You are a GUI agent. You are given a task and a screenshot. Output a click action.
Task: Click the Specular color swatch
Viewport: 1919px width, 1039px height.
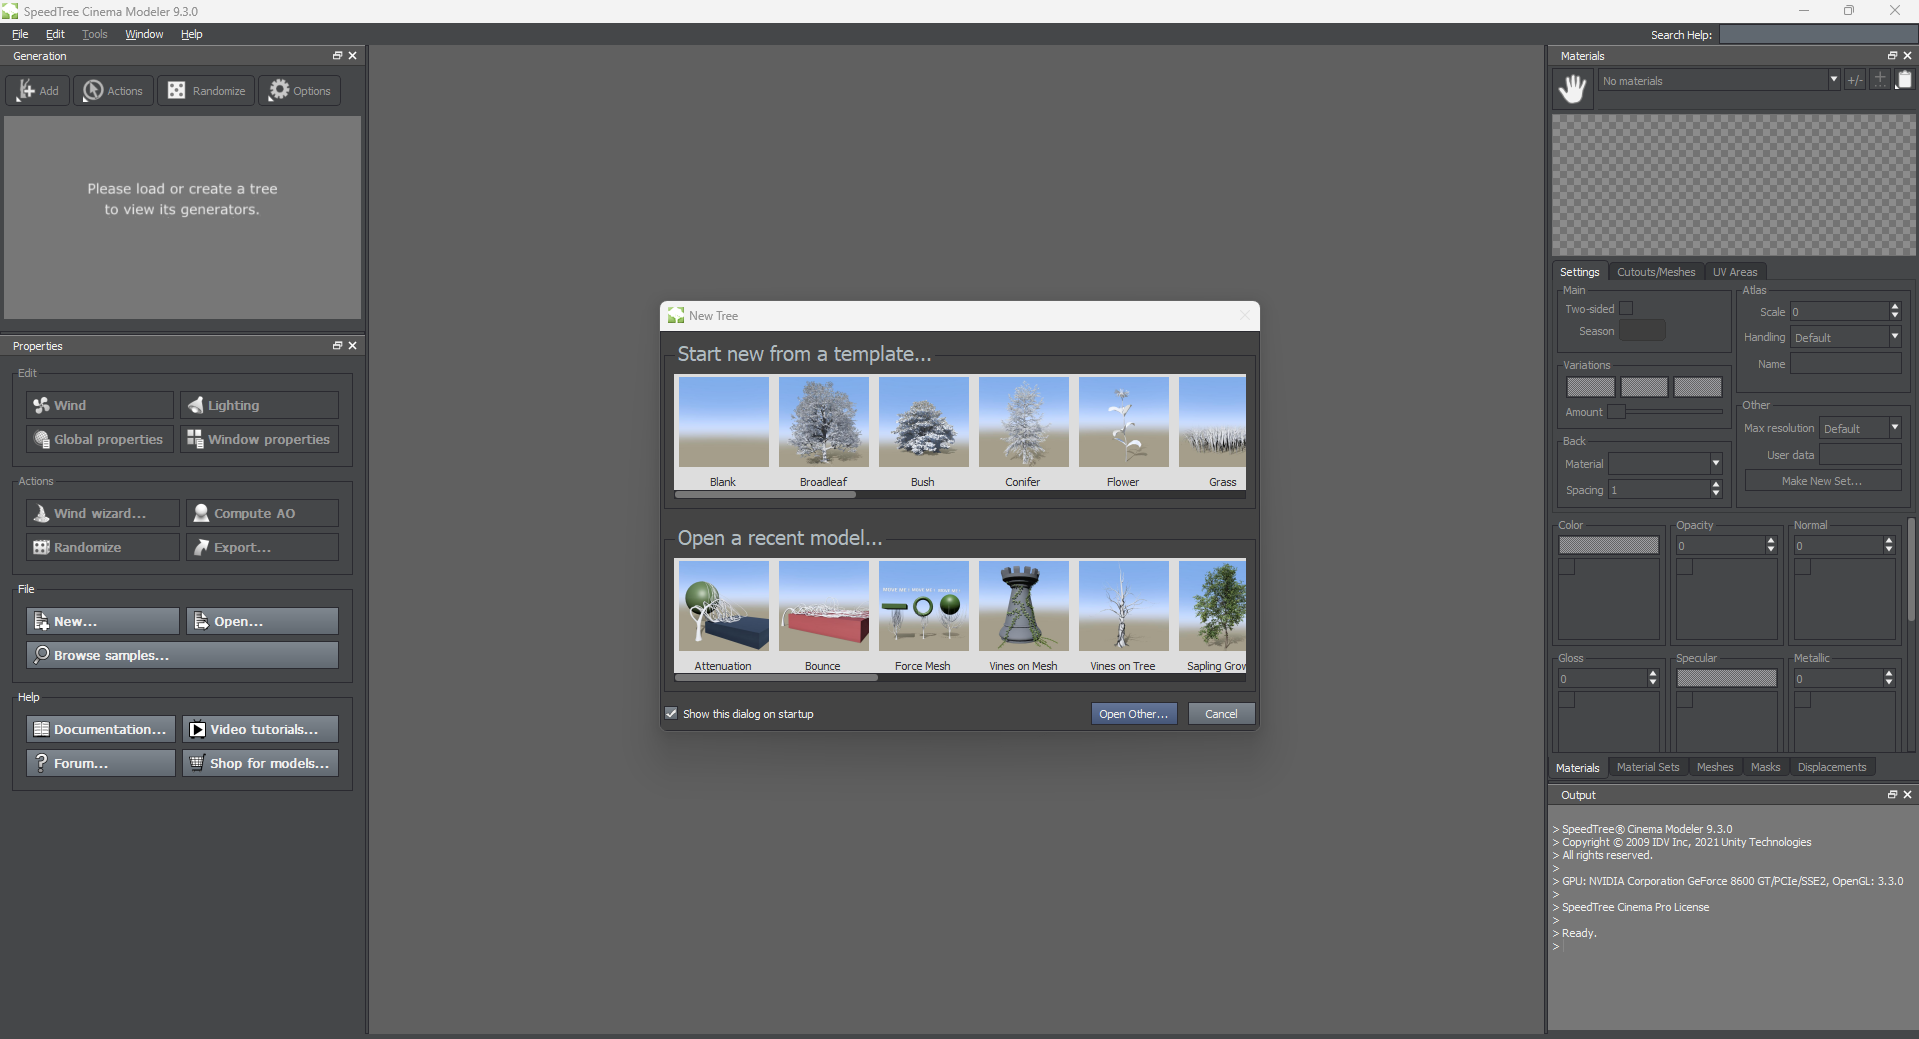1727,678
